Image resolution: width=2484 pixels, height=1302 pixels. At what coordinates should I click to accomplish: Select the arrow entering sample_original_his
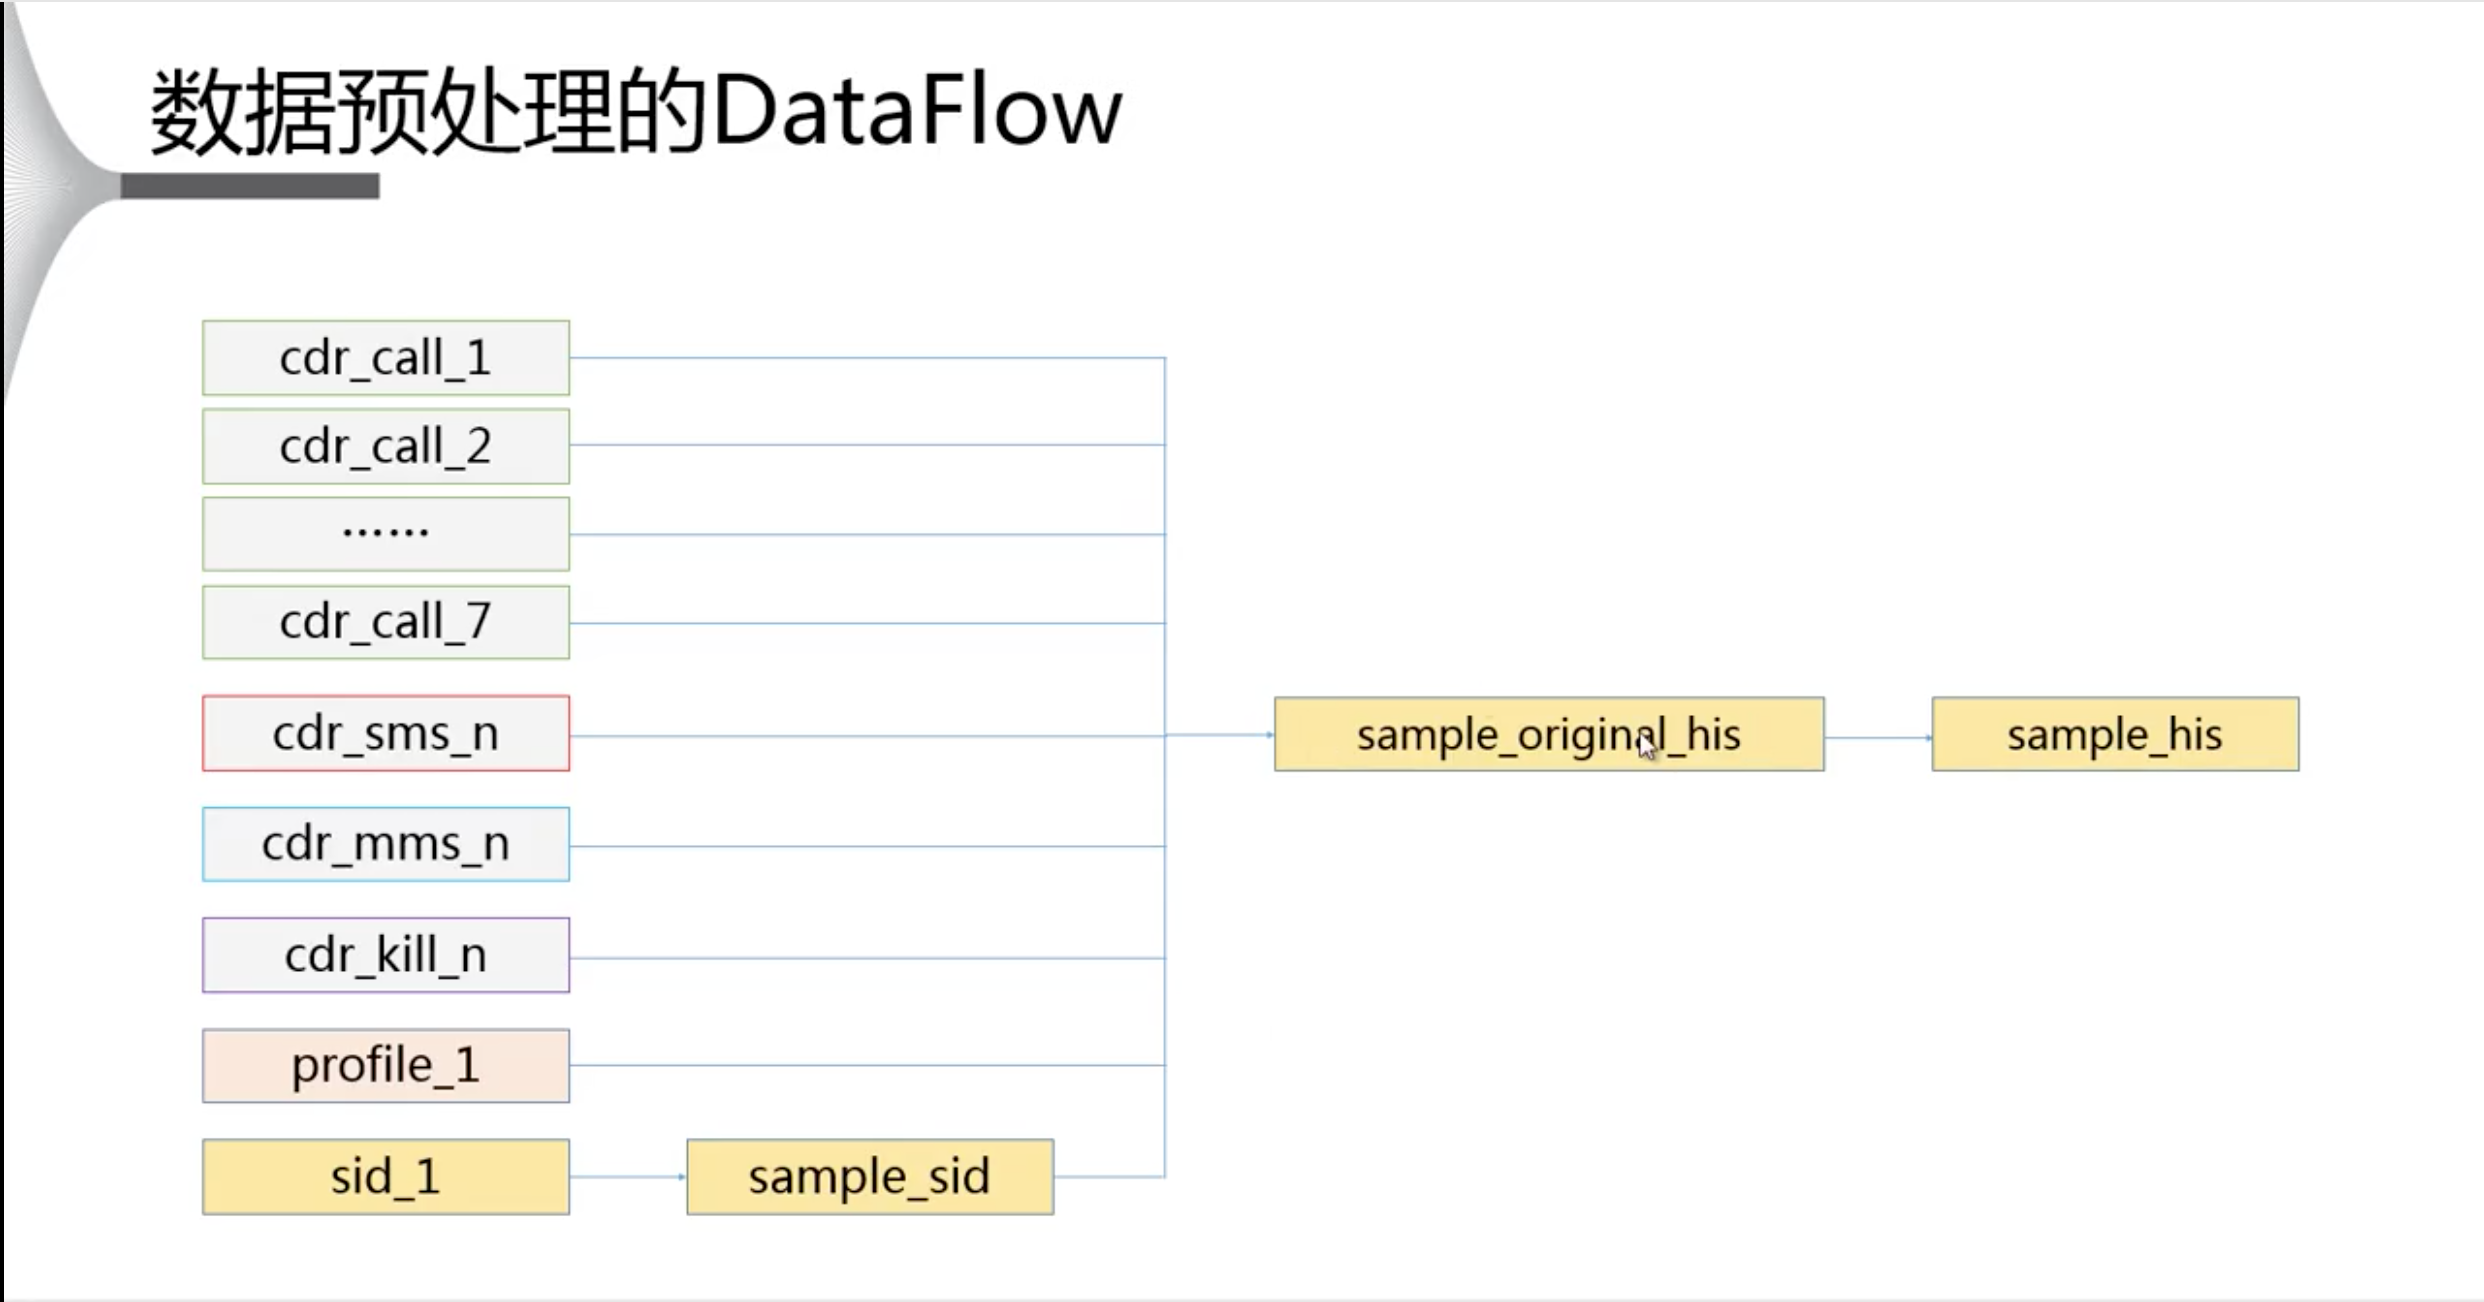[x=1220, y=735]
